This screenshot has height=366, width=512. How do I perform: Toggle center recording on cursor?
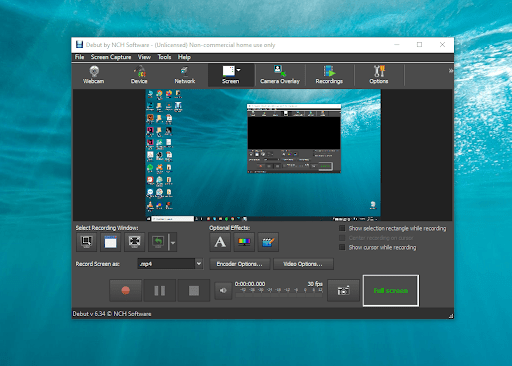342,238
